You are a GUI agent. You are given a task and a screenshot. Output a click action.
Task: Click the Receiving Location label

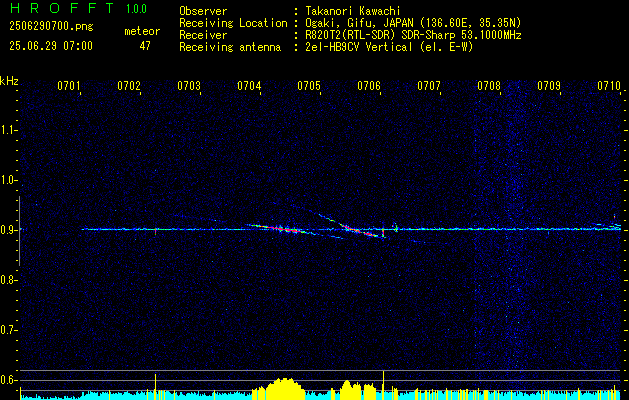click(233, 23)
